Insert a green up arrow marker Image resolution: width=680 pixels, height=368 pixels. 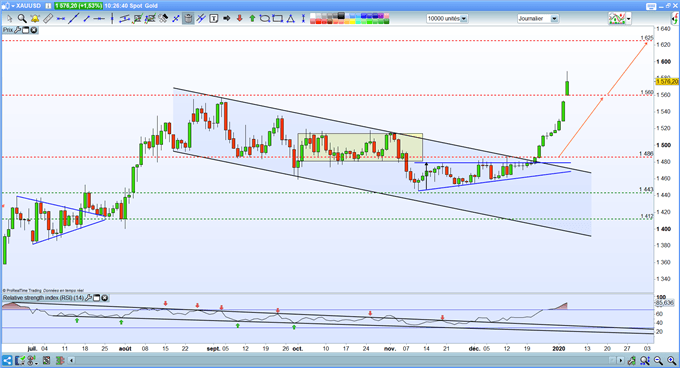click(x=252, y=18)
